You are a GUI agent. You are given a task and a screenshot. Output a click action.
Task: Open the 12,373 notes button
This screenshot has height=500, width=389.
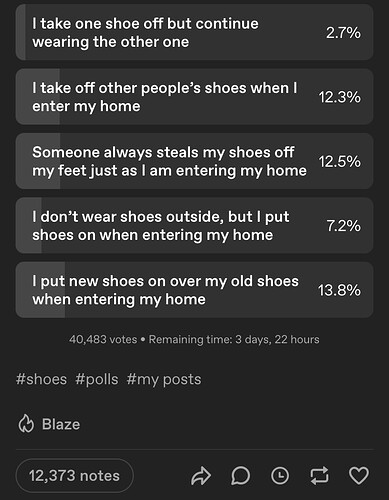click(x=74, y=476)
